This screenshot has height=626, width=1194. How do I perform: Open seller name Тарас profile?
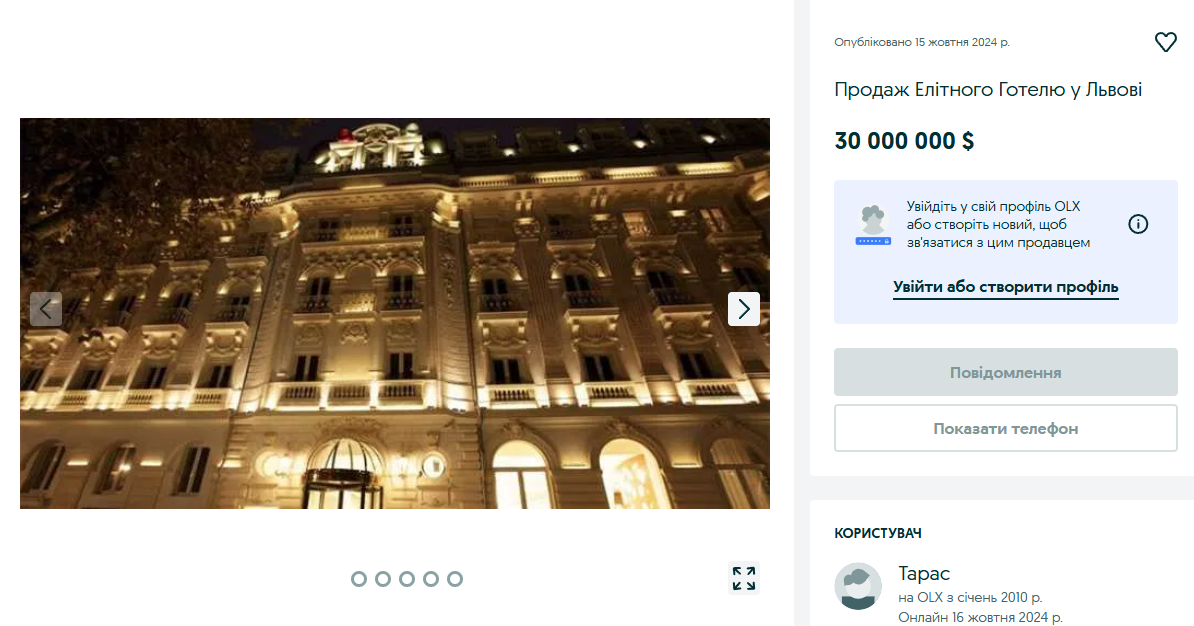[924, 573]
